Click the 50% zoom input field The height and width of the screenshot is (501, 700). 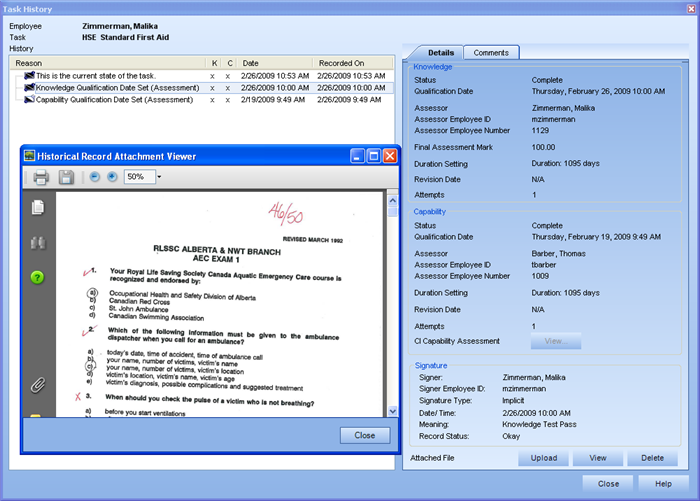[x=140, y=177]
